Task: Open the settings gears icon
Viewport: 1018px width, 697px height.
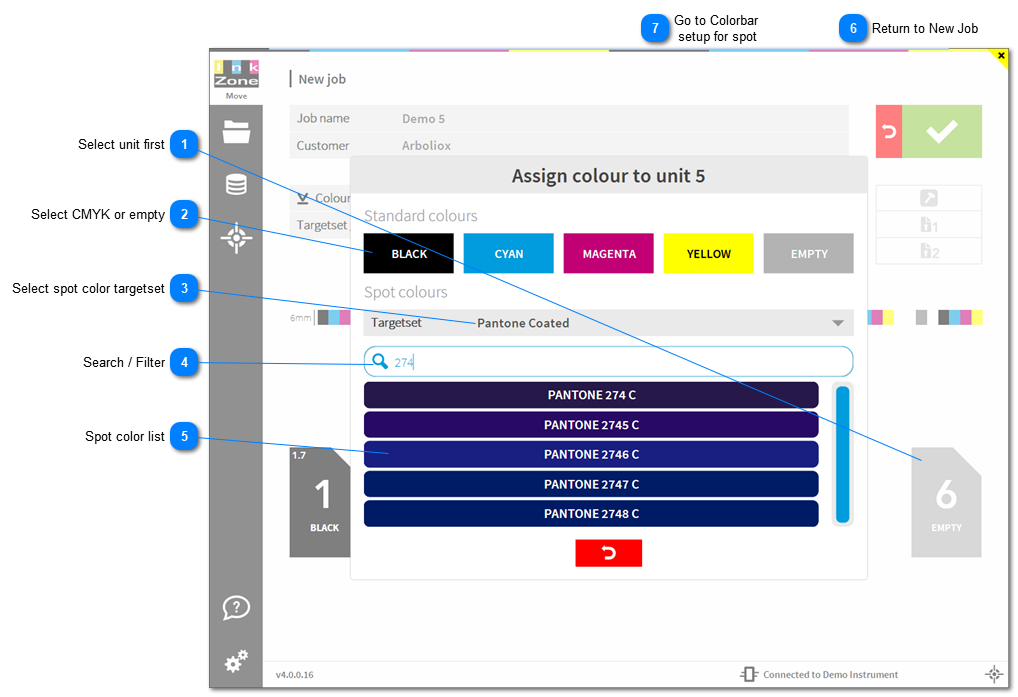Action: (x=236, y=661)
